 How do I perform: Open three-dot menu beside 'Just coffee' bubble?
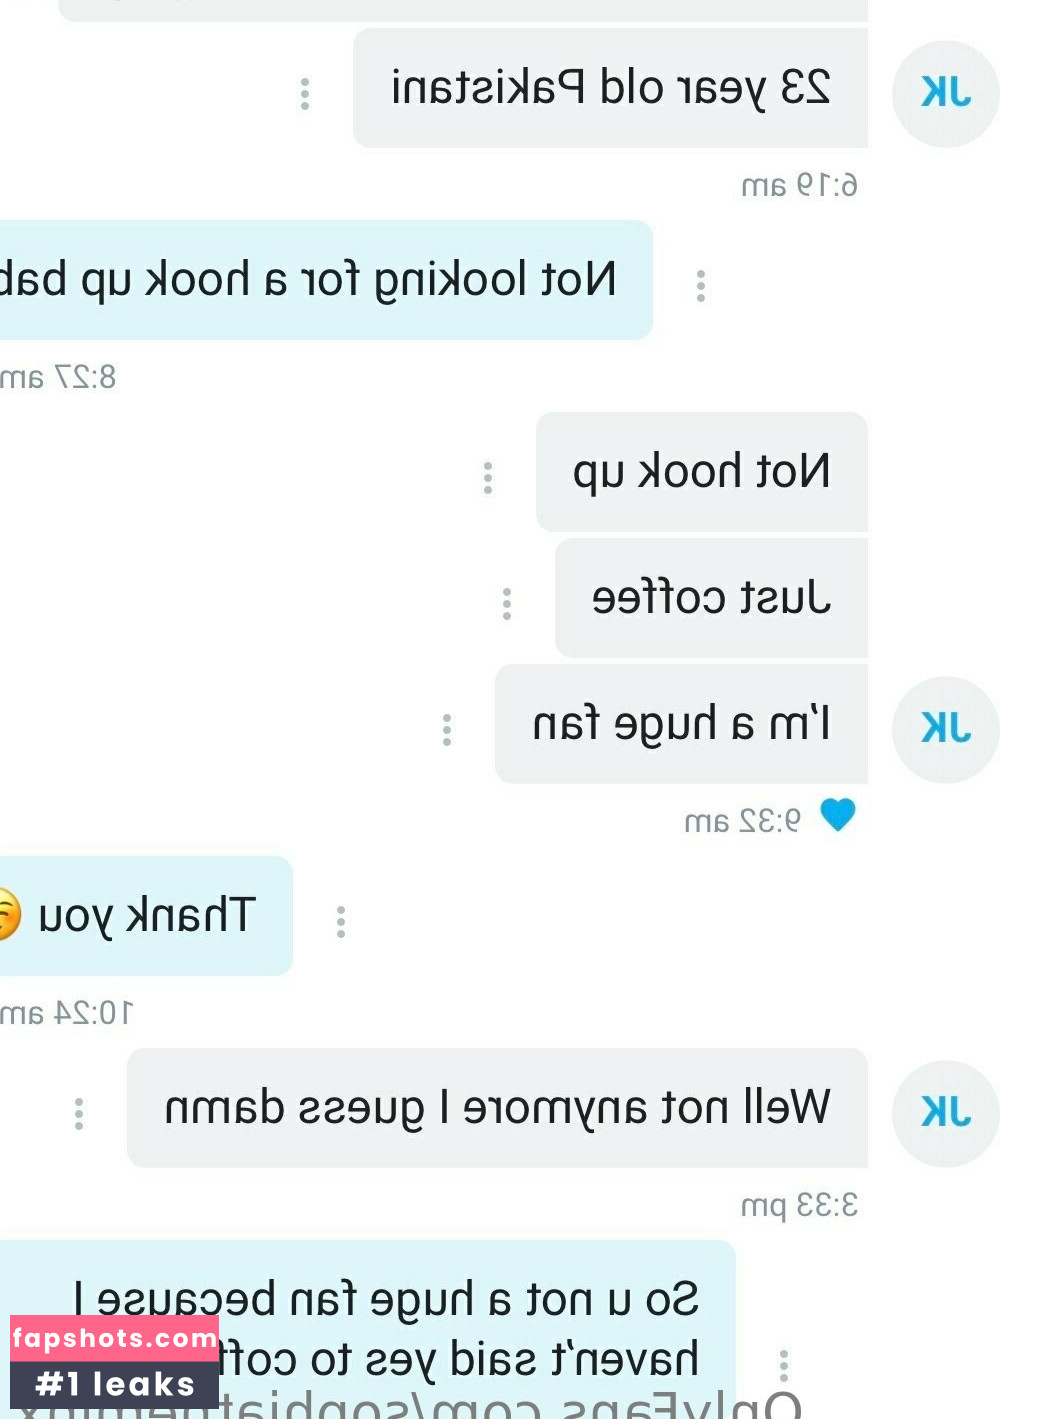pos(507,604)
